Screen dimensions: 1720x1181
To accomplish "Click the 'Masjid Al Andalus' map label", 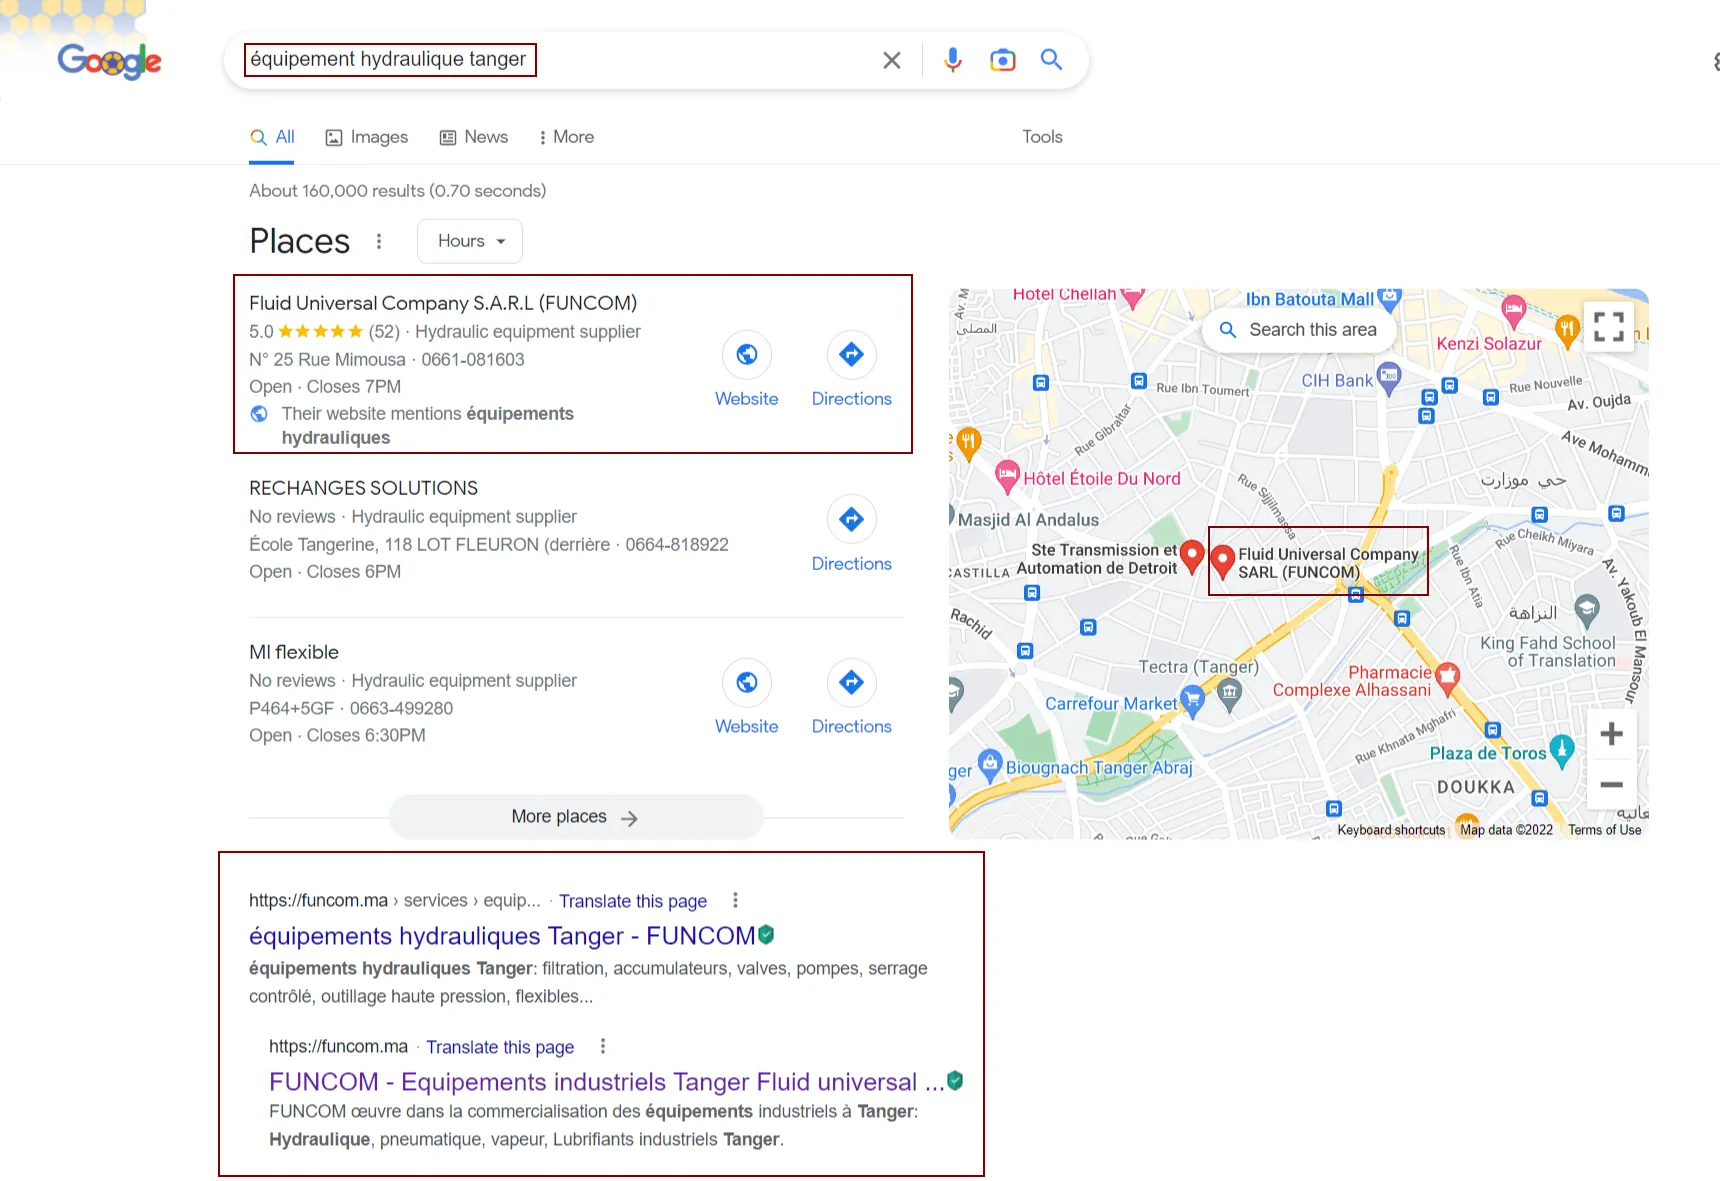I will tap(1028, 520).
